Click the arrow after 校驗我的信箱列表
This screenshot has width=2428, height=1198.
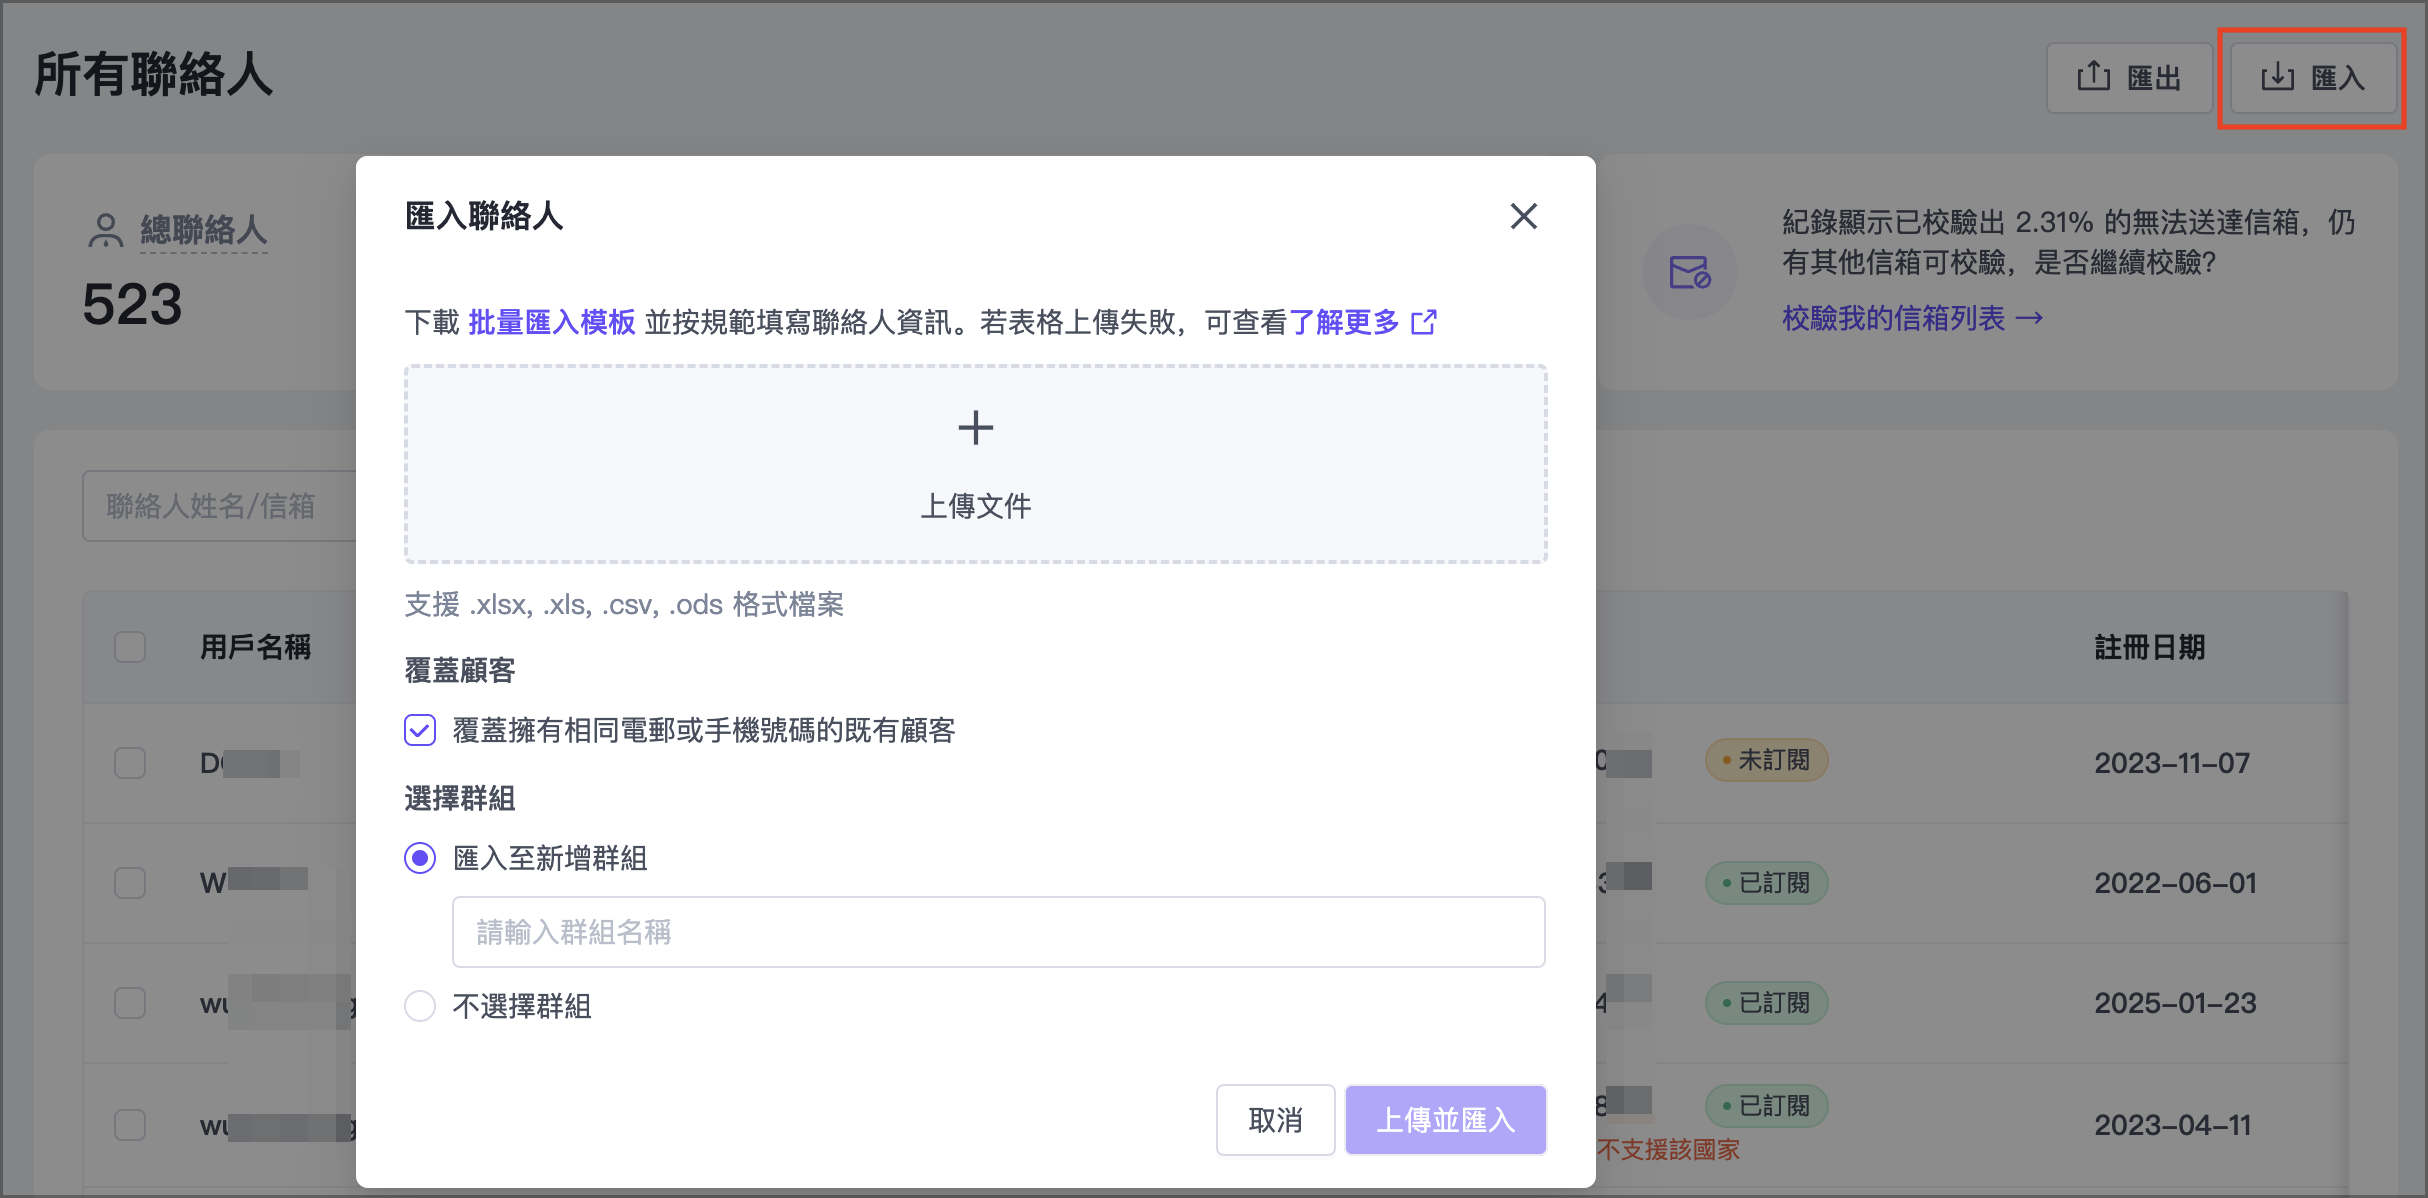pos(2030,319)
